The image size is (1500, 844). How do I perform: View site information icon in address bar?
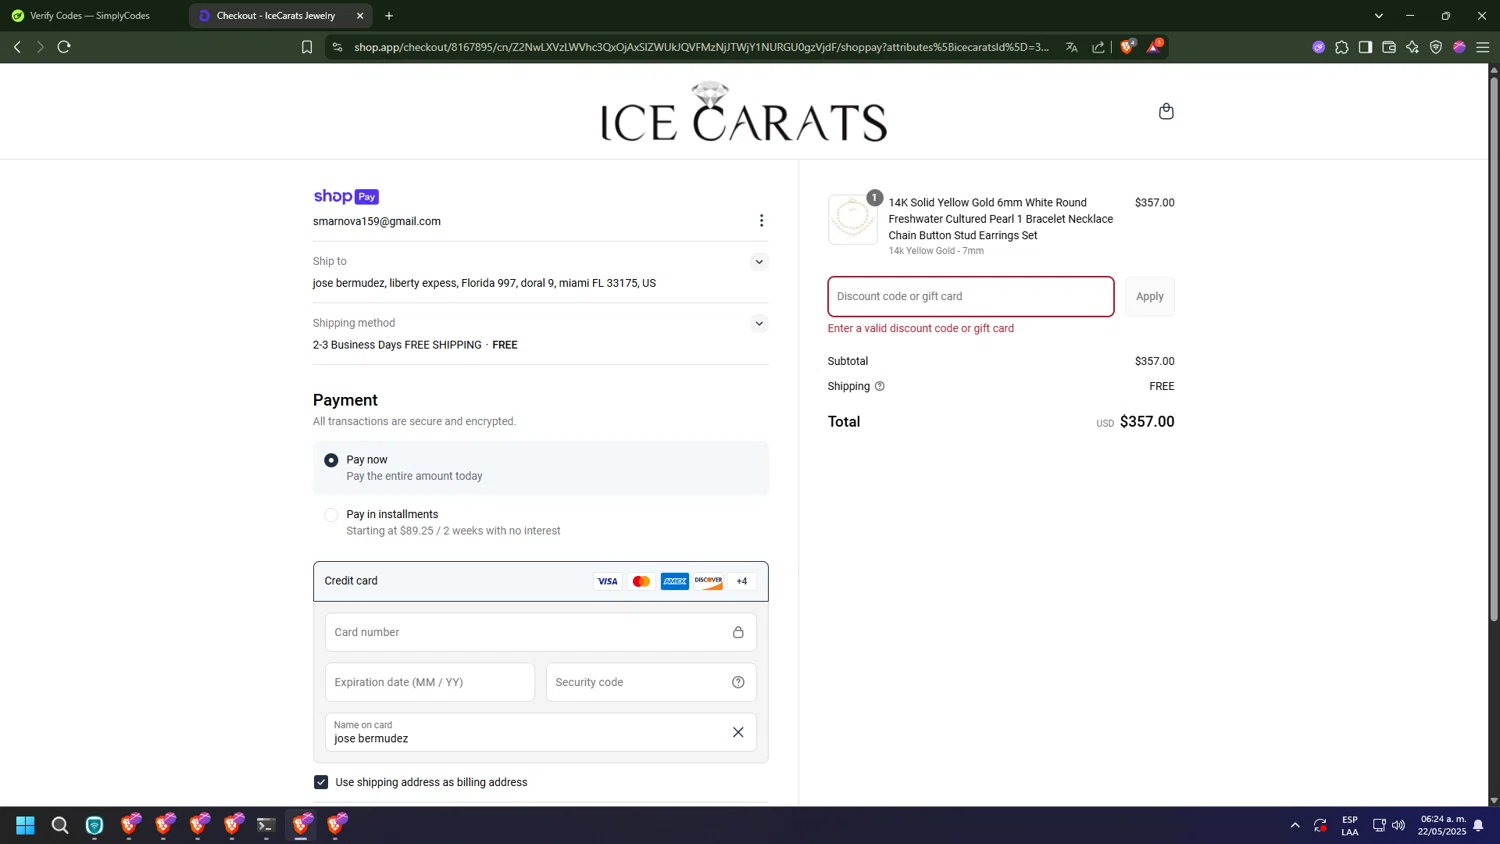pos(337,47)
